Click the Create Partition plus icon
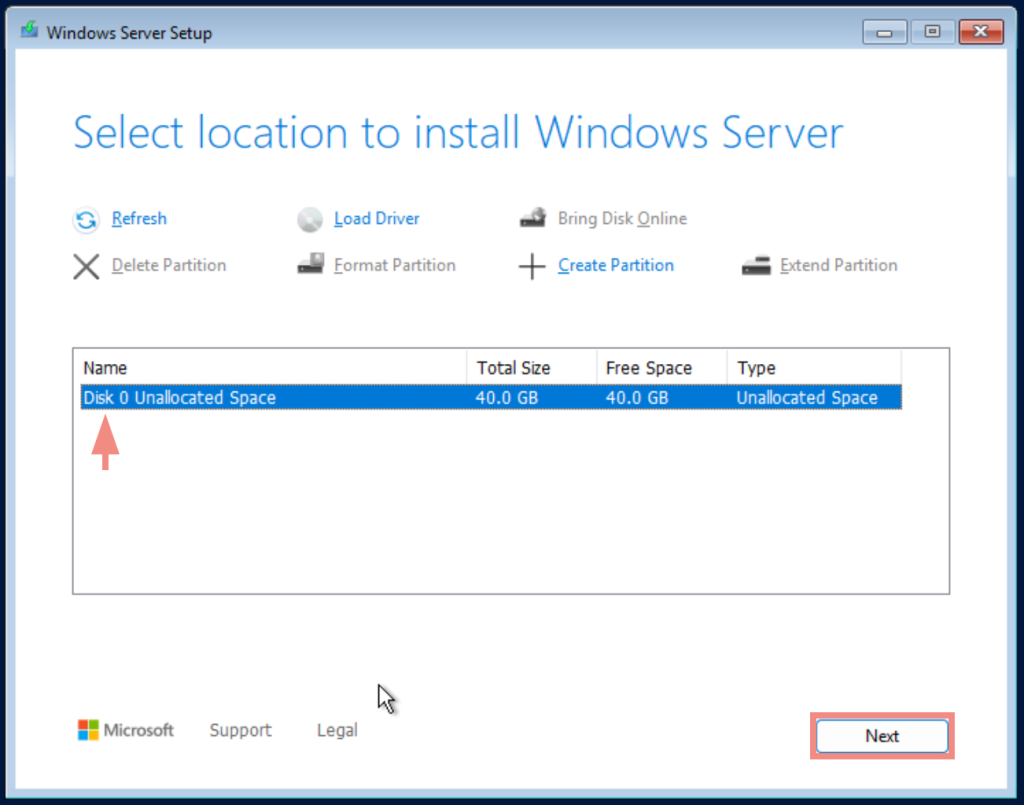Viewport: 1024px width, 805px height. (x=532, y=265)
